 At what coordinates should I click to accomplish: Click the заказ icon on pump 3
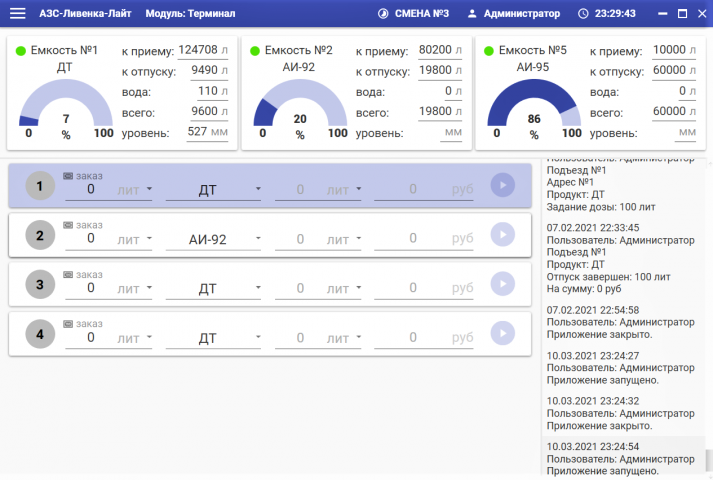[x=68, y=275]
